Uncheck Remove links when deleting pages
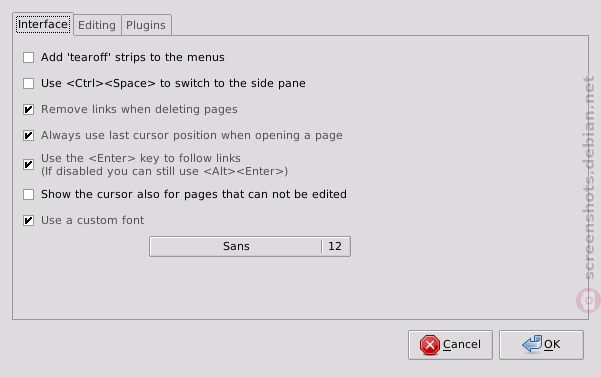Image resolution: width=601 pixels, height=377 pixels. point(28,110)
